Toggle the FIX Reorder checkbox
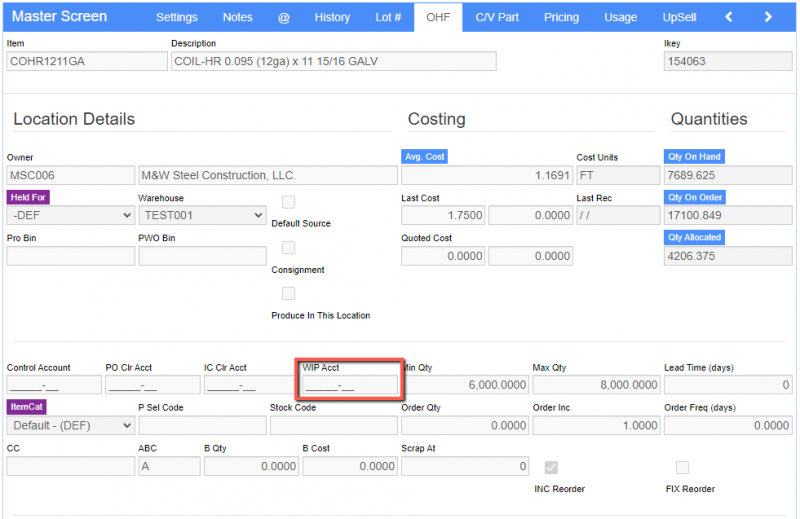800x519 pixels. pos(682,468)
